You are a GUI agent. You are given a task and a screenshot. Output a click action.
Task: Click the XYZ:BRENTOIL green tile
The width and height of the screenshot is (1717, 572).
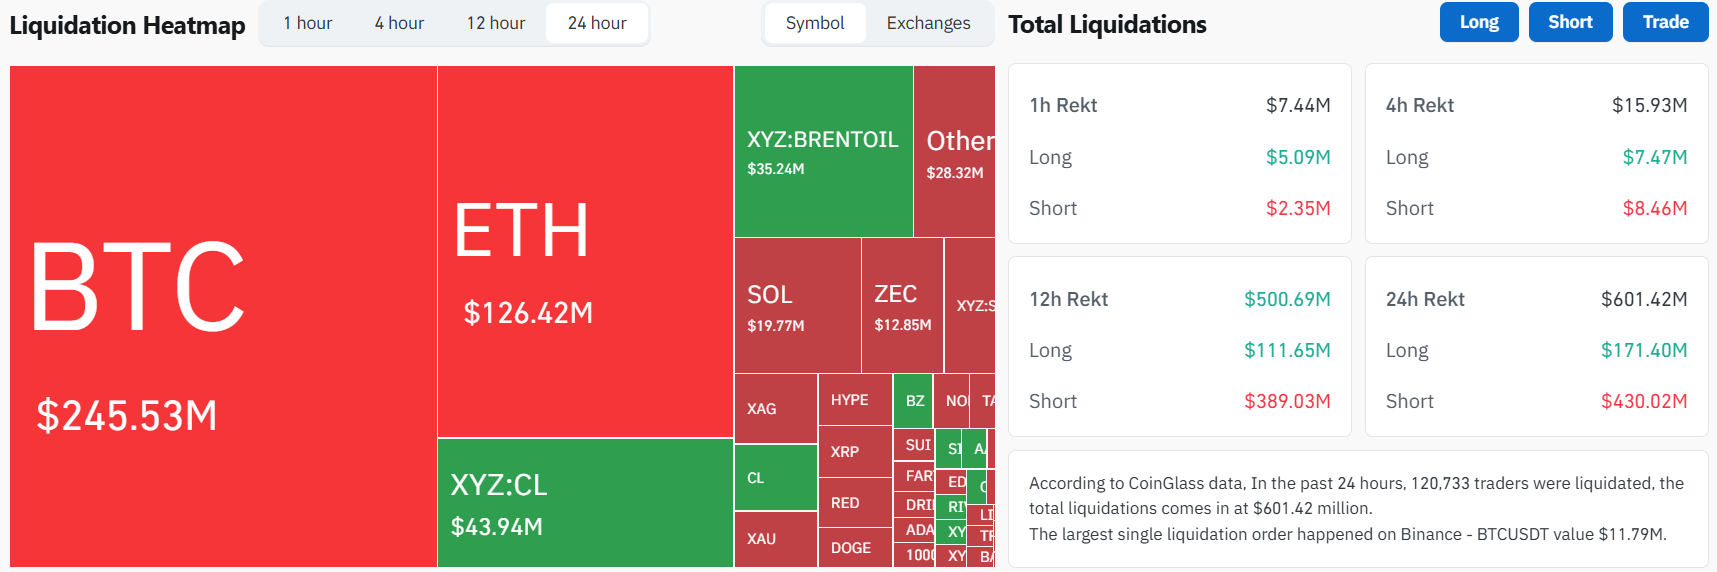(823, 151)
